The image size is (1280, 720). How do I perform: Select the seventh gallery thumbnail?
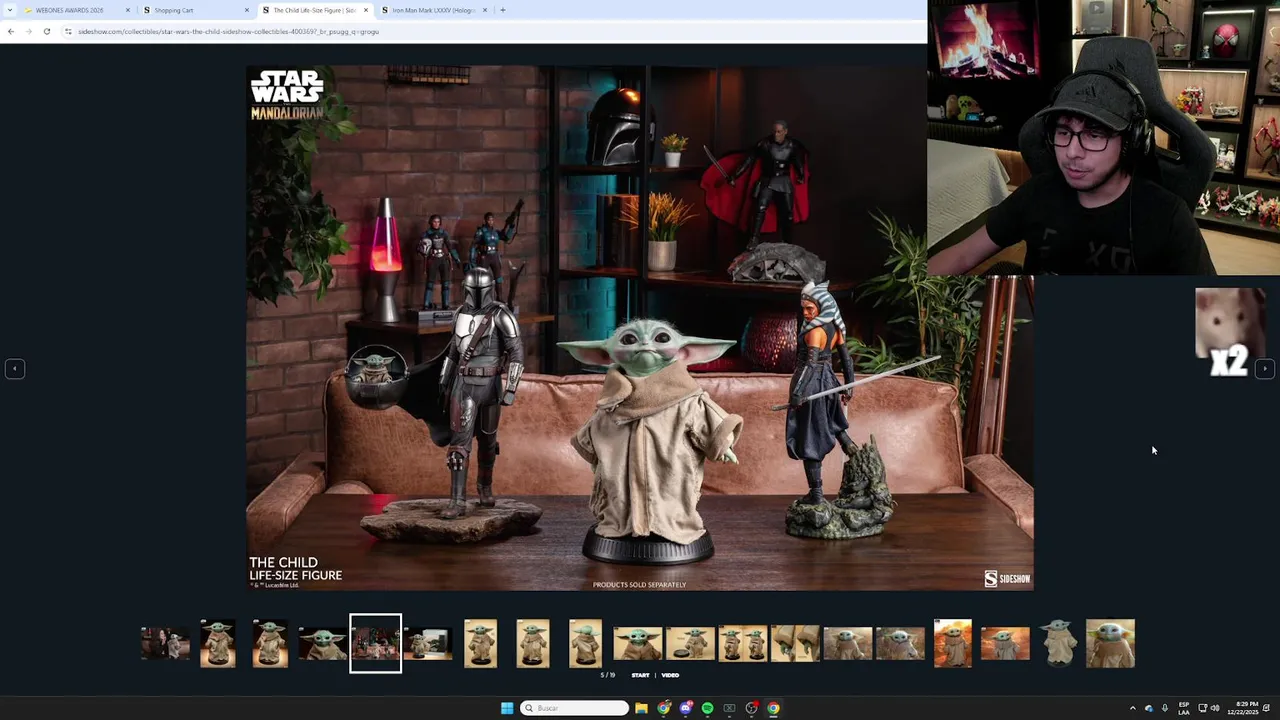[x=480, y=643]
